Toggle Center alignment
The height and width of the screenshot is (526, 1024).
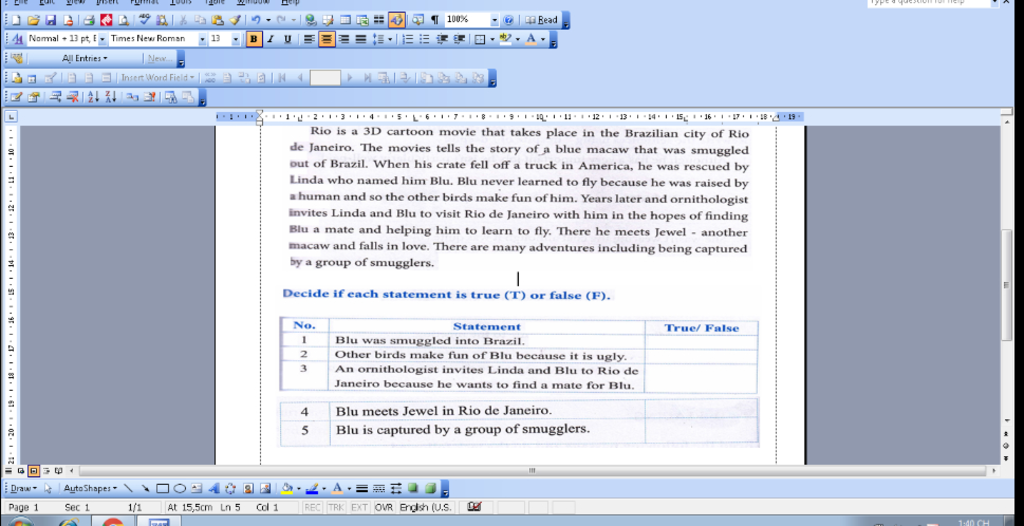point(327,39)
